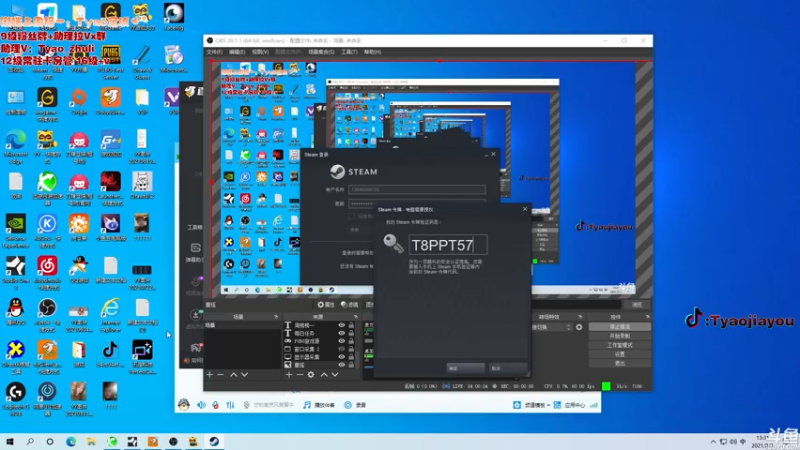Open OBS Help menu

(x=372, y=52)
